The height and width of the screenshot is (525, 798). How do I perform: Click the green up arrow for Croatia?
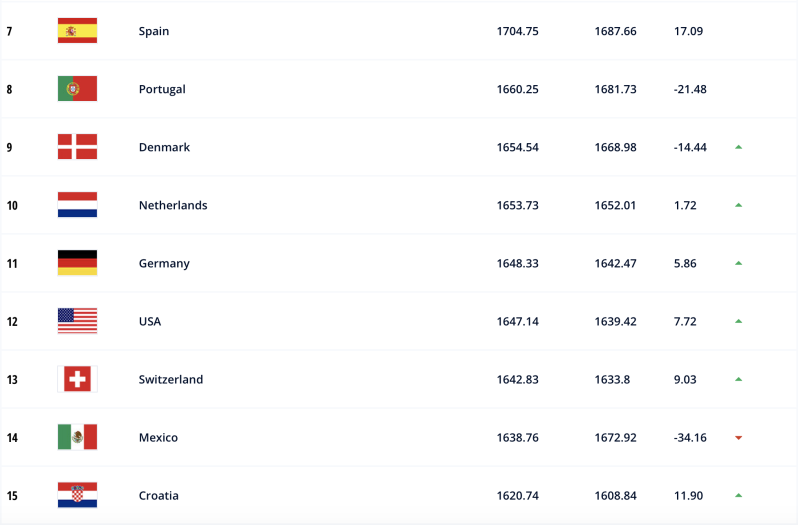pyautogui.click(x=738, y=495)
